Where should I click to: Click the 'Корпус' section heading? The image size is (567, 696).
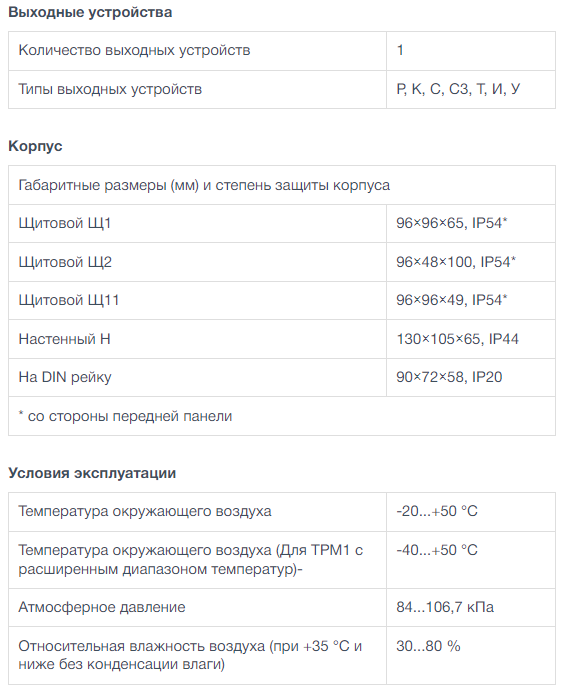(36, 146)
